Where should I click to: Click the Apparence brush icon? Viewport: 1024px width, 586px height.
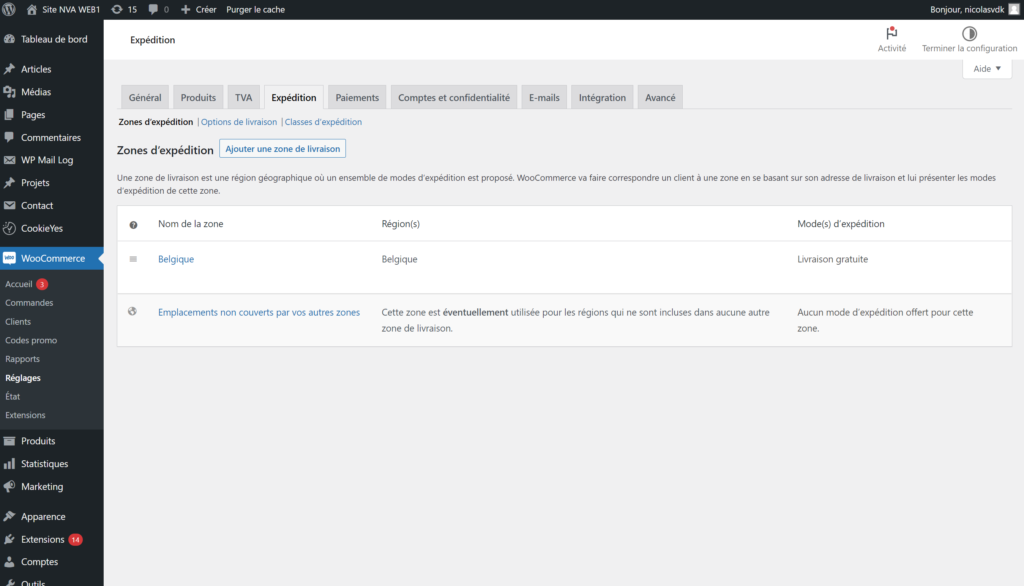pos(9,516)
